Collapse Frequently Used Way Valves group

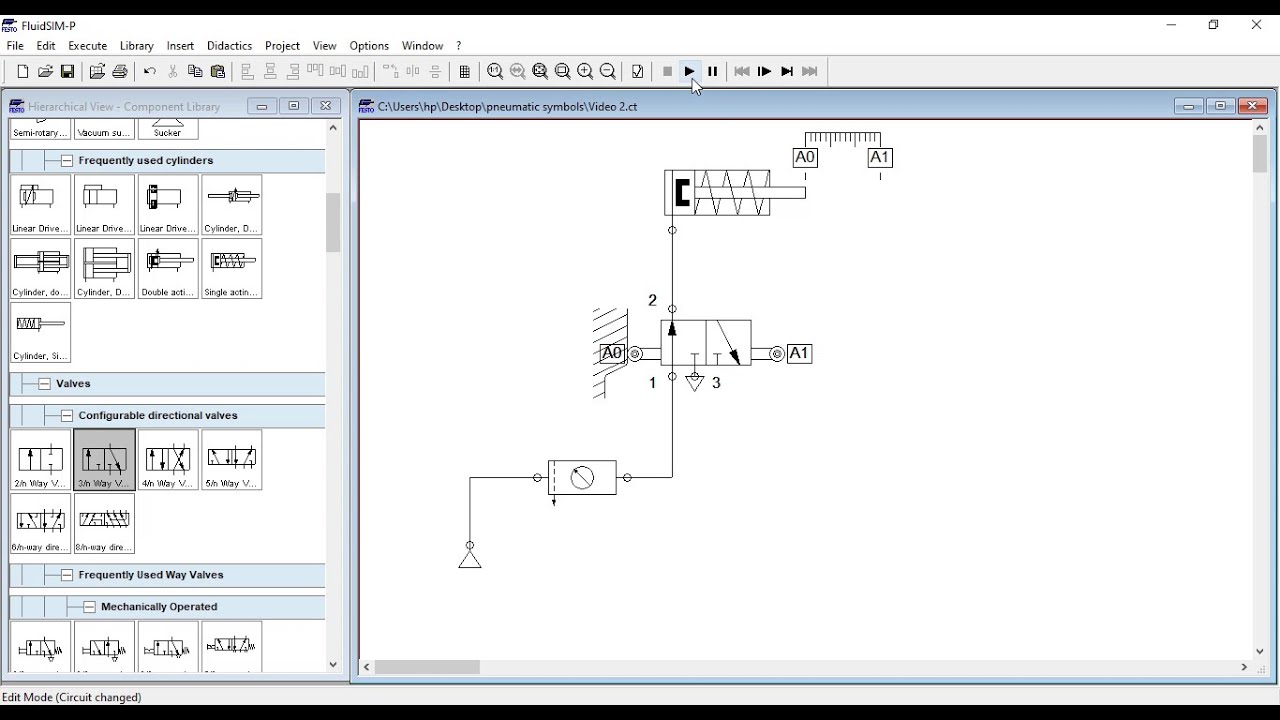pyautogui.click(x=66, y=575)
